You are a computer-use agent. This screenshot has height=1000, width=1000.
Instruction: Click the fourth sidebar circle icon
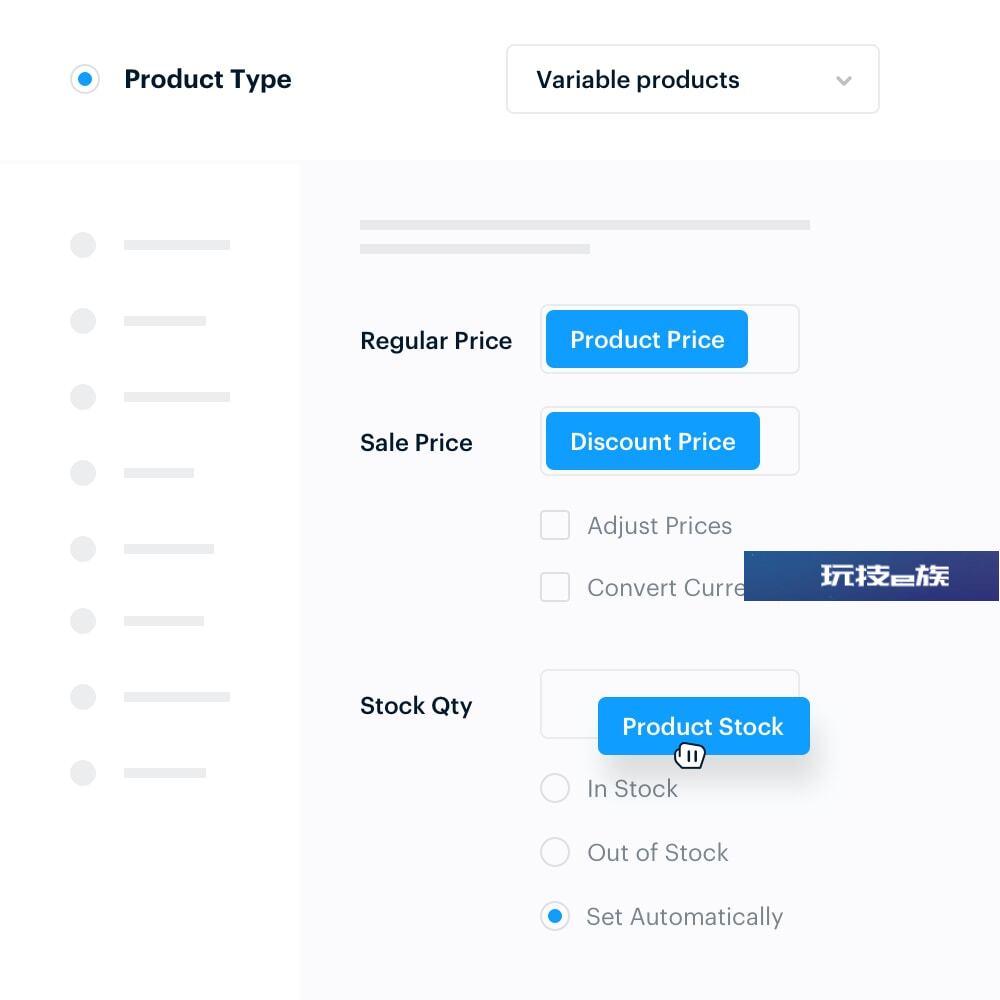pos(83,473)
